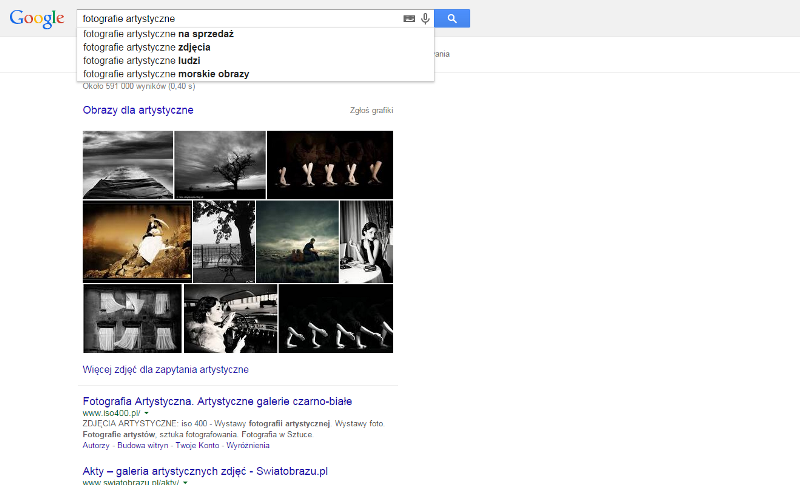Open the on-screen keyboard icon

tap(409, 19)
